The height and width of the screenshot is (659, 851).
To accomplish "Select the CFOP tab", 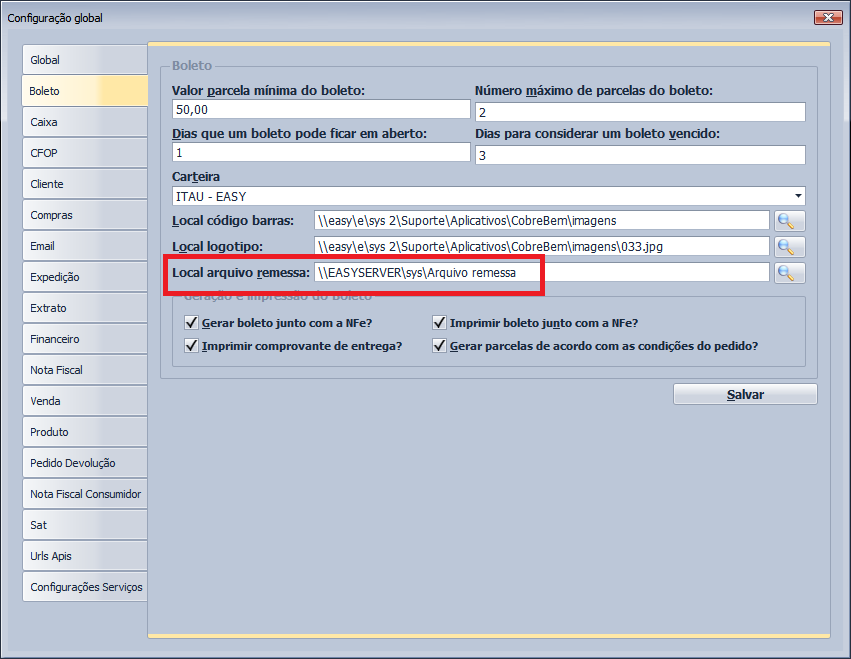I will 84,153.
